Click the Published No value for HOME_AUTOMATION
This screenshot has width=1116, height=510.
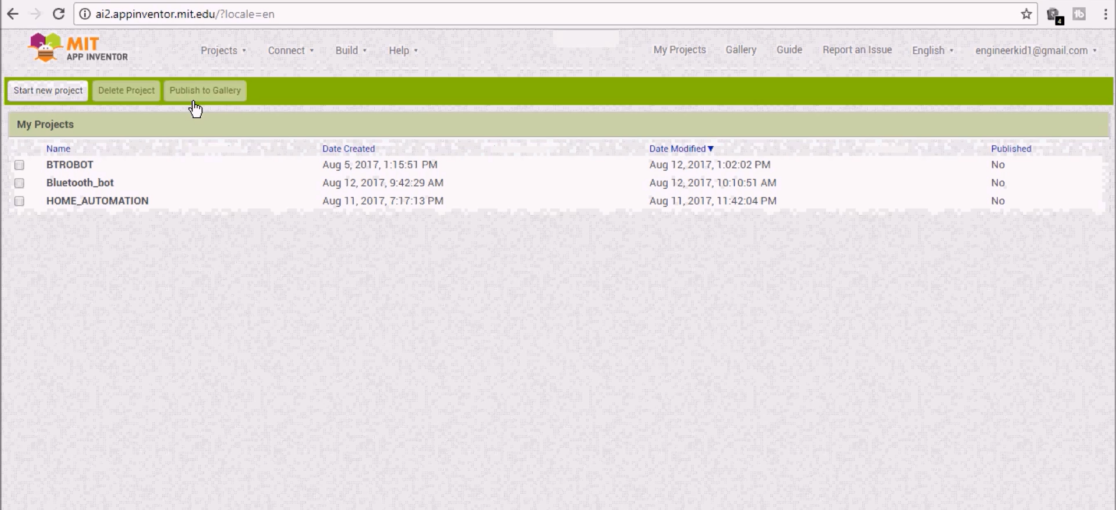(998, 201)
